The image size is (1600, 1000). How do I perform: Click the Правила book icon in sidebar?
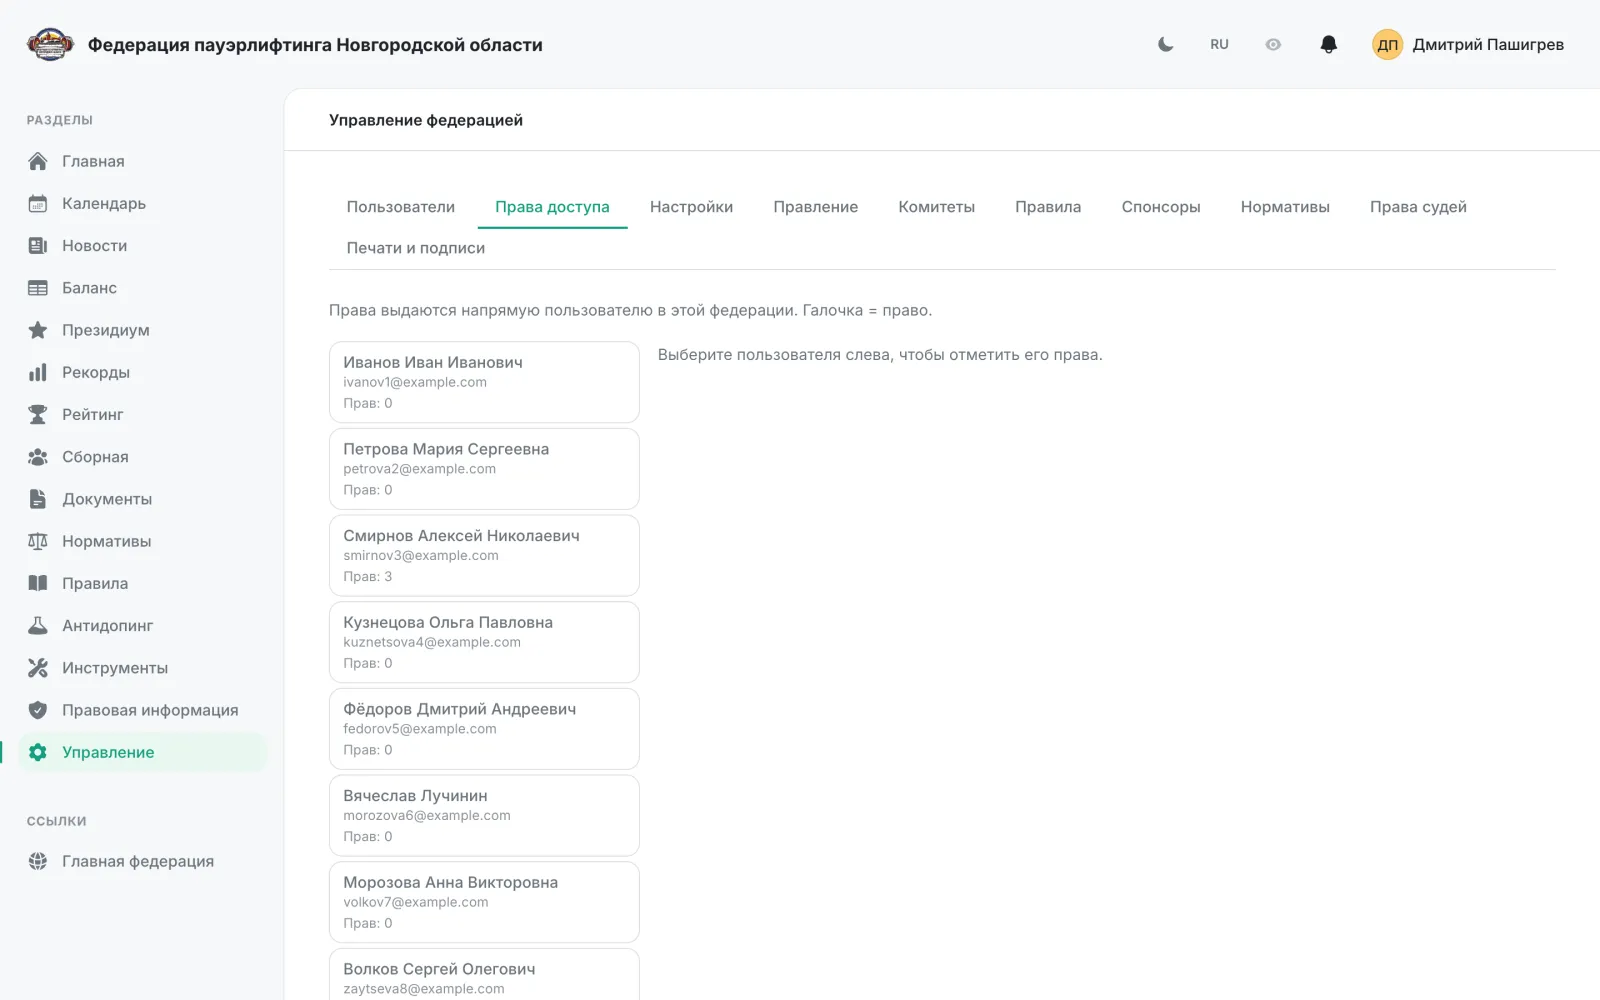tap(38, 583)
